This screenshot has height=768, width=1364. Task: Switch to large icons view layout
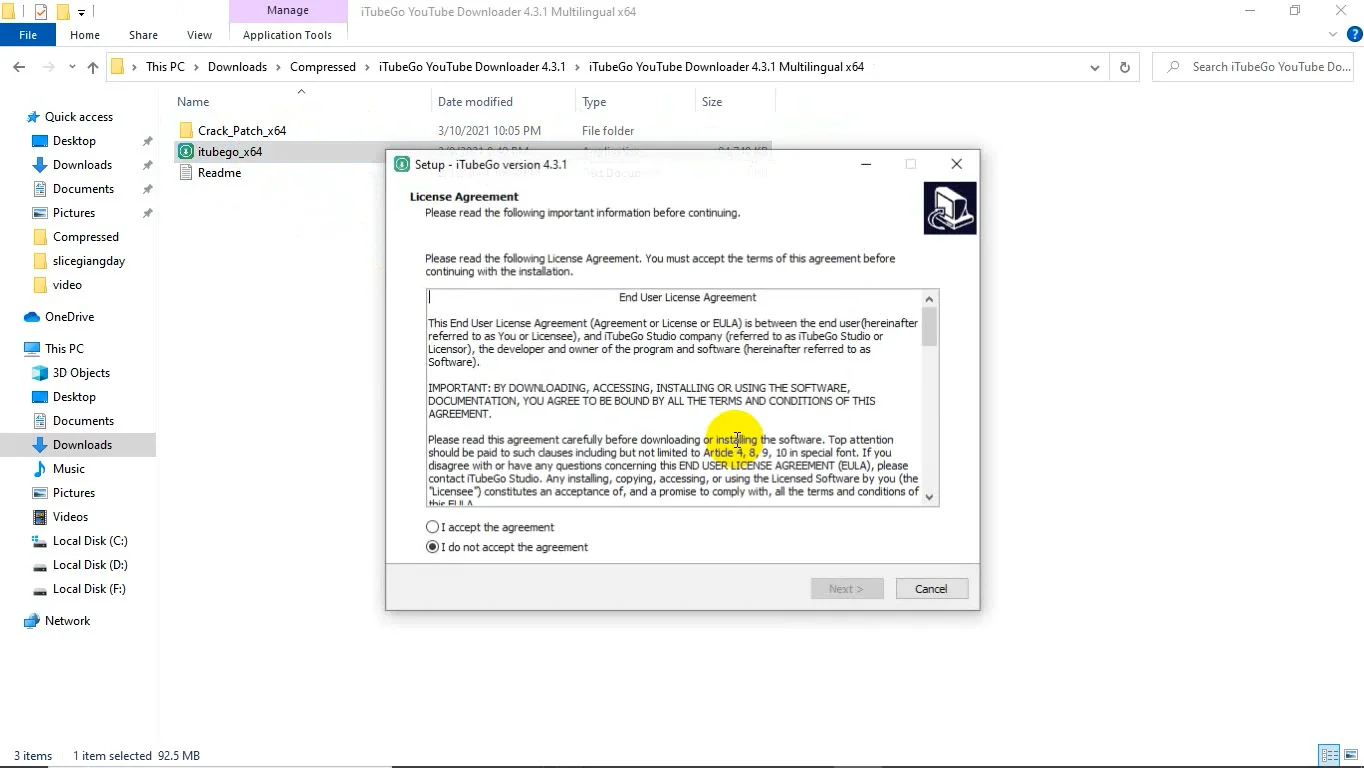[x=1350, y=756]
